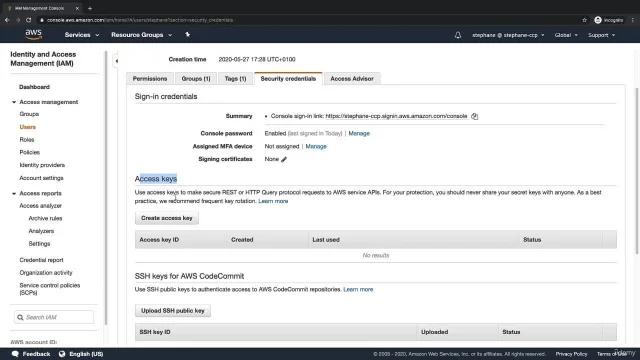Viewport: 640px width, 360px height.
Task: Change language via English (US) selector
Action: (86, 354)
